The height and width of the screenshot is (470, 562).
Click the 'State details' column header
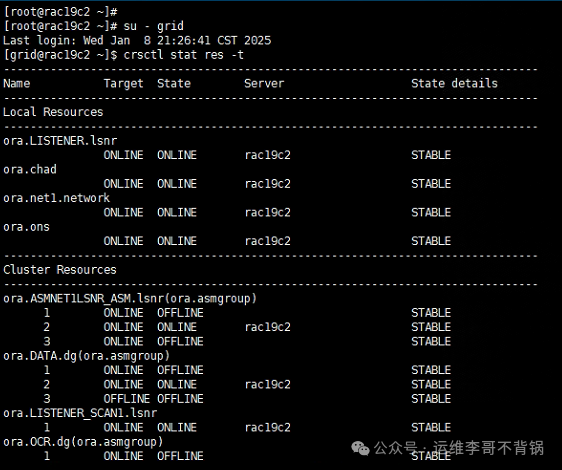point(454,83)
